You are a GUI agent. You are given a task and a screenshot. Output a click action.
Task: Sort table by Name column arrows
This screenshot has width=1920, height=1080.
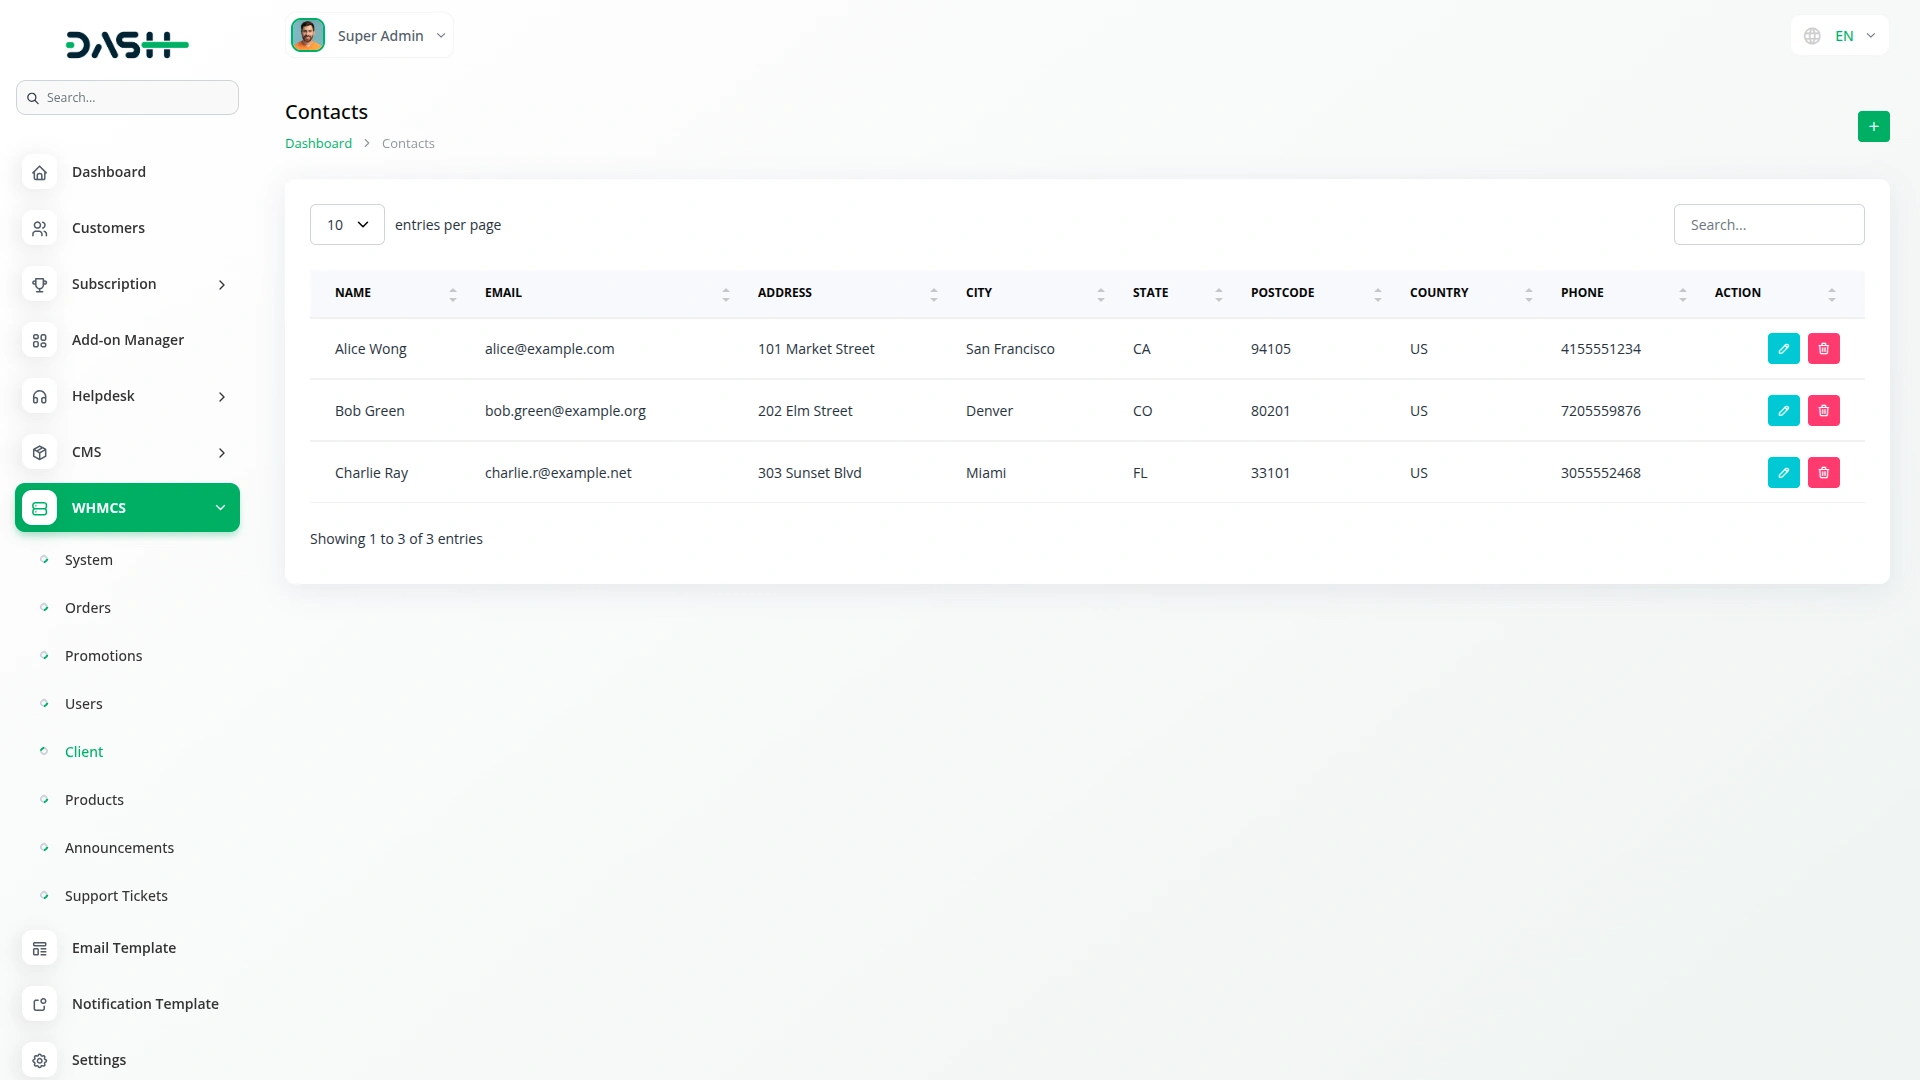(453, 294)
